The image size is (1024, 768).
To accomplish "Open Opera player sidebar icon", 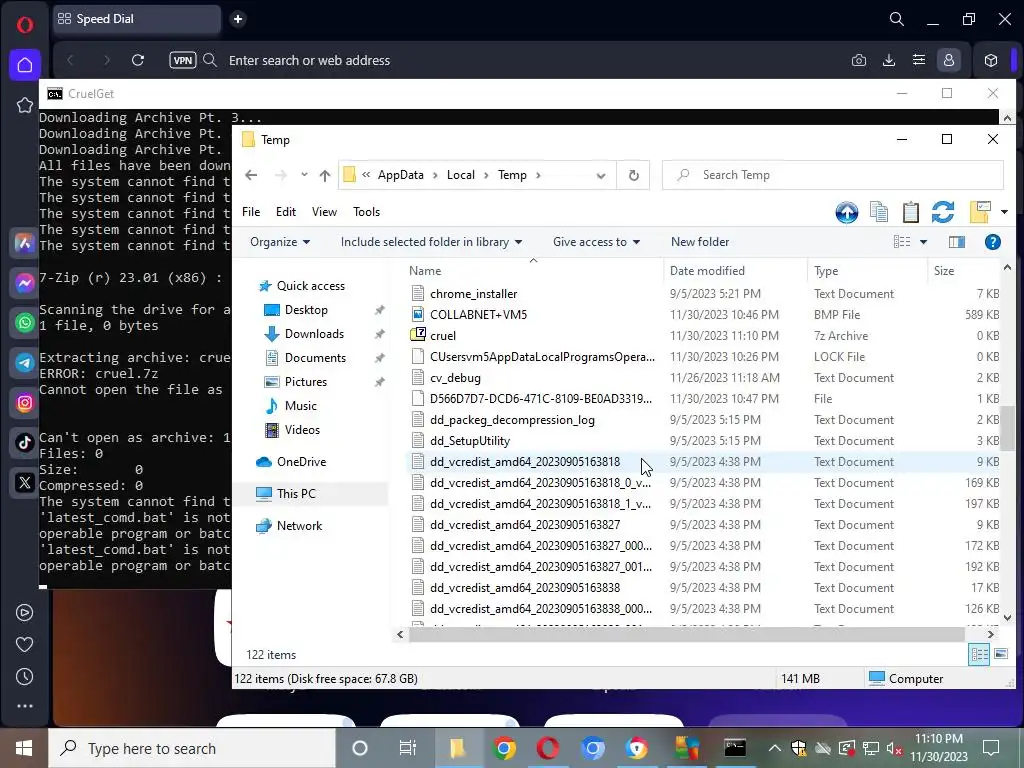I will coord(25,613).
